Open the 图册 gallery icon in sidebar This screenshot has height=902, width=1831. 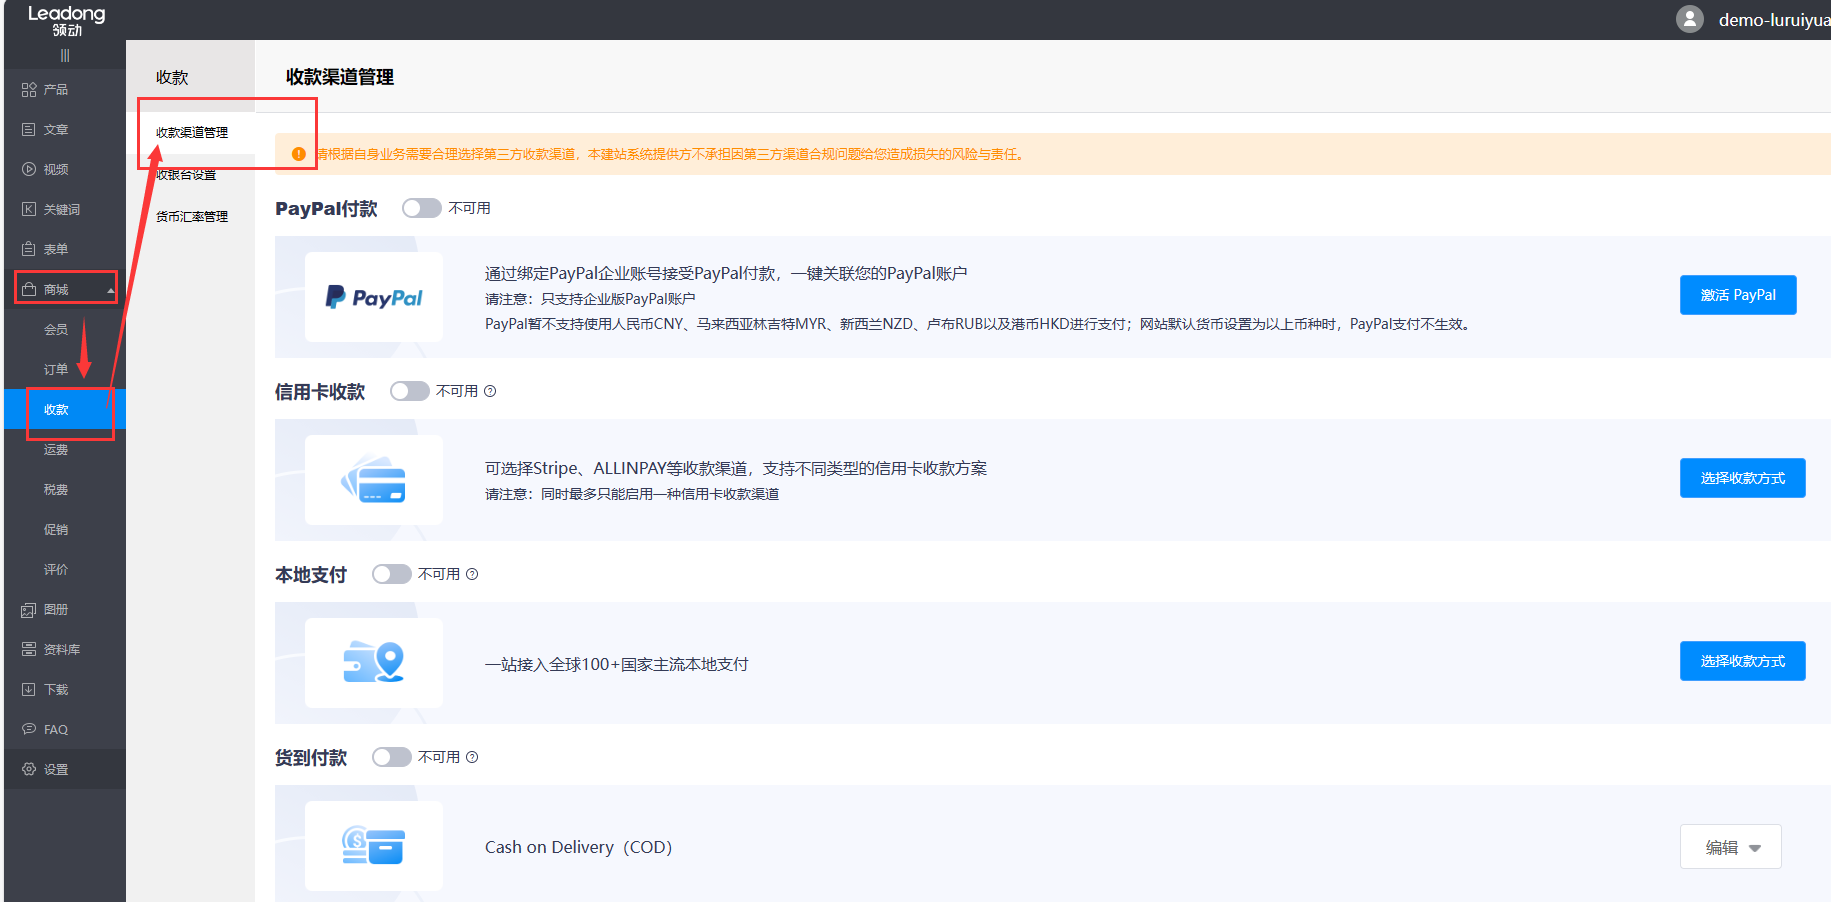[29, 610]
